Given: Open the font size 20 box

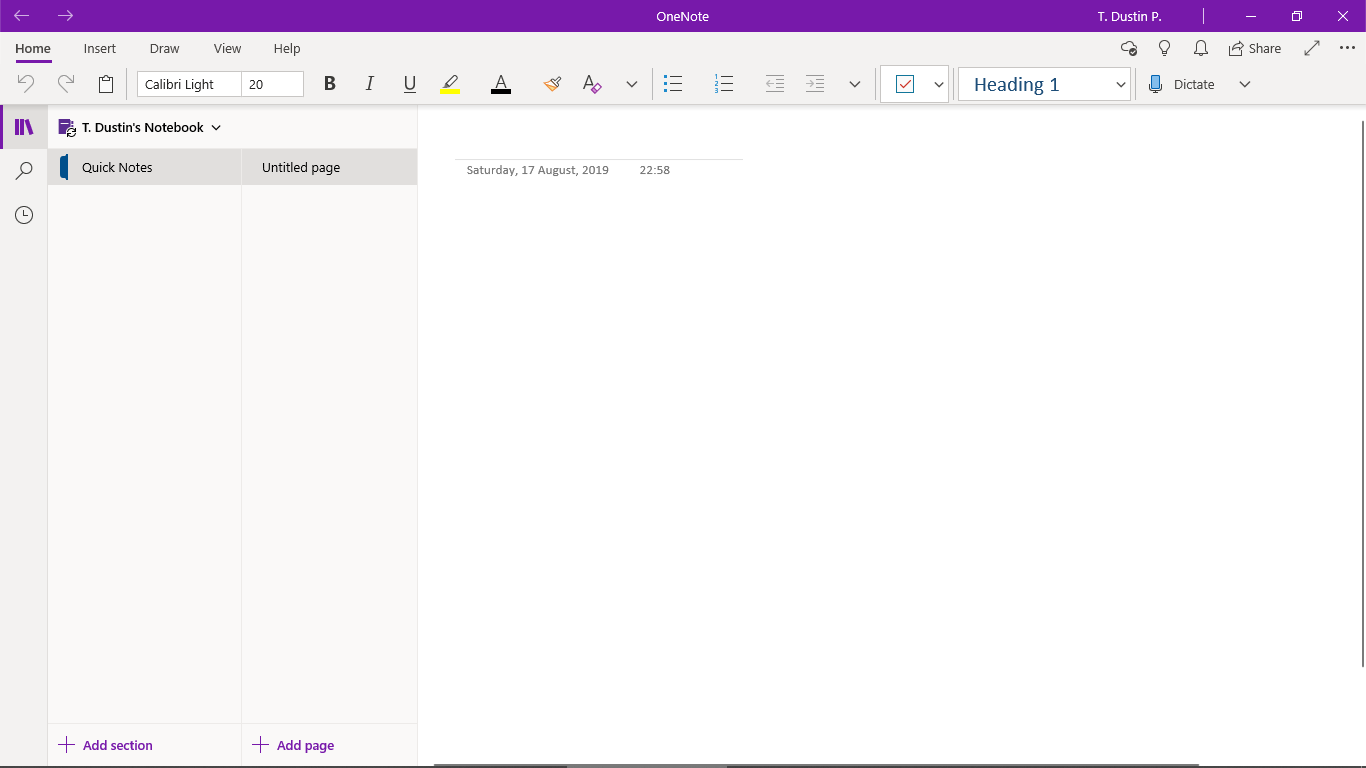Looking at the screenshot, I should (272, 84).
